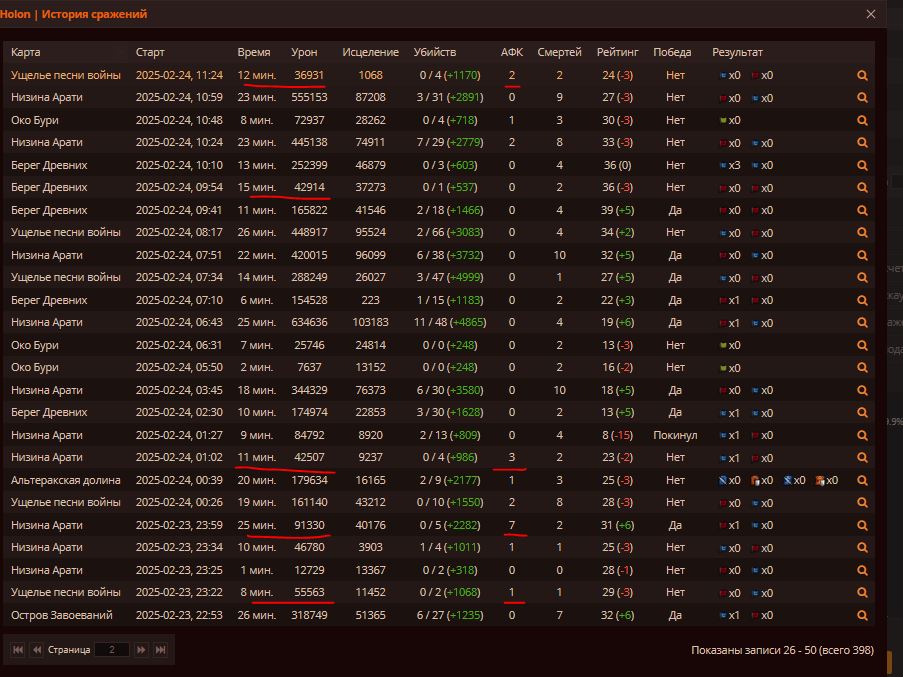Open magnifier for Берег Древних 09:54 battle
The image size is (903, 677).
[862, 188]
